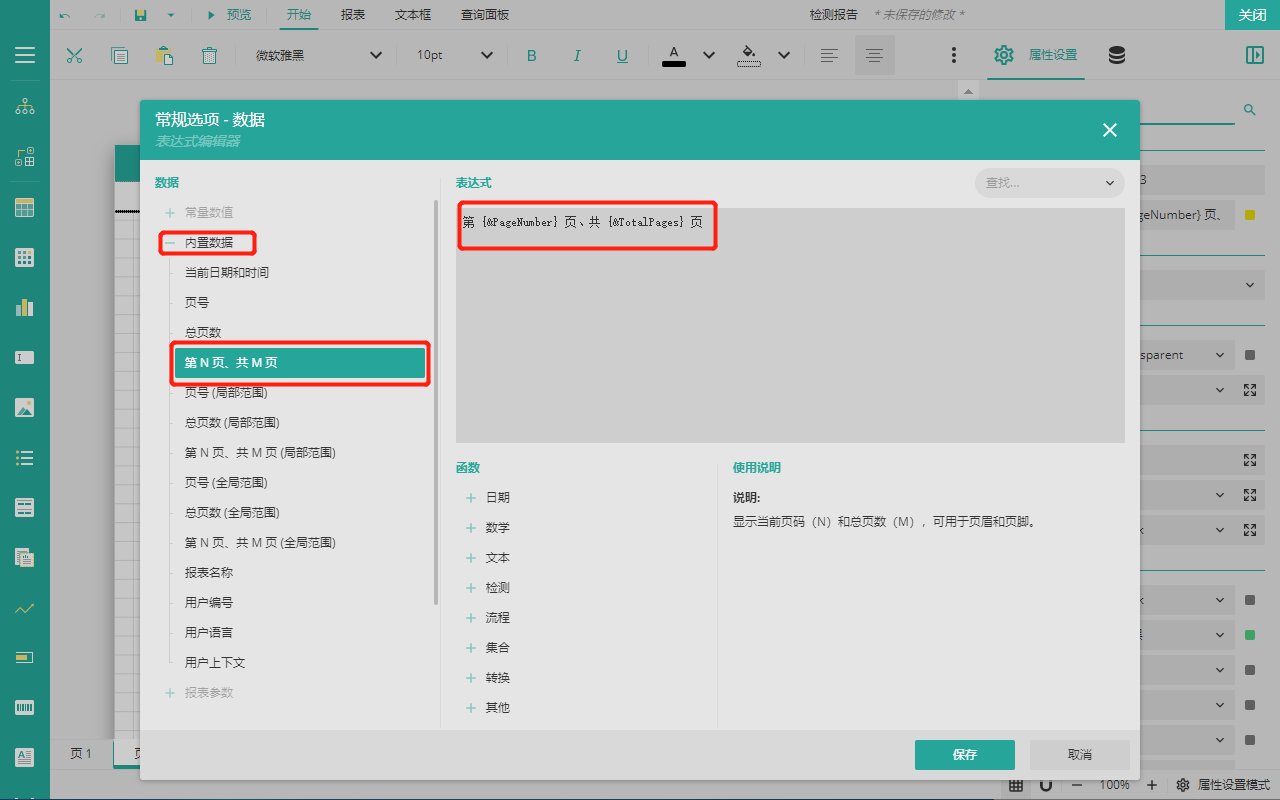Image resolution: width=1280 pixels, height=800 pixels.
Task: Select the chart tool in sidebar
Action: [x=25, y=307]
